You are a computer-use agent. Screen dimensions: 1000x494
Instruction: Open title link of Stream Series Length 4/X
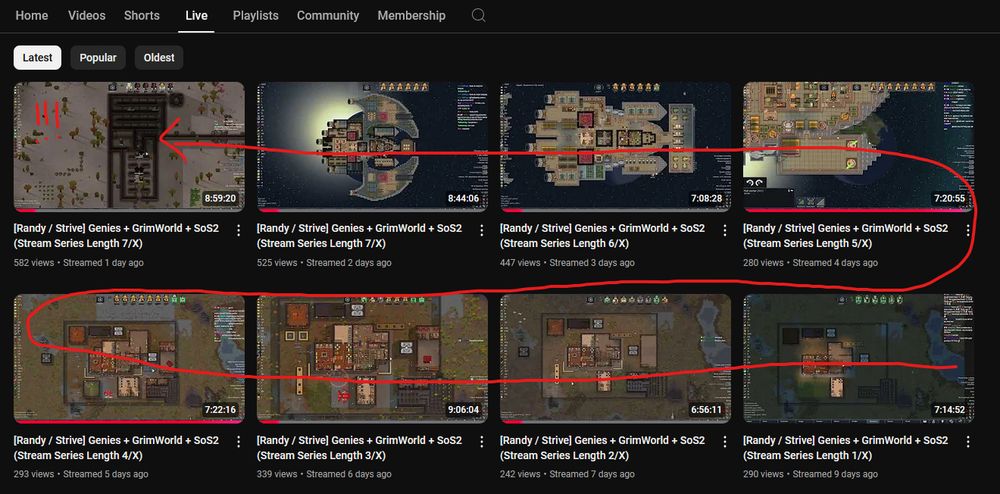click(116, 447)
